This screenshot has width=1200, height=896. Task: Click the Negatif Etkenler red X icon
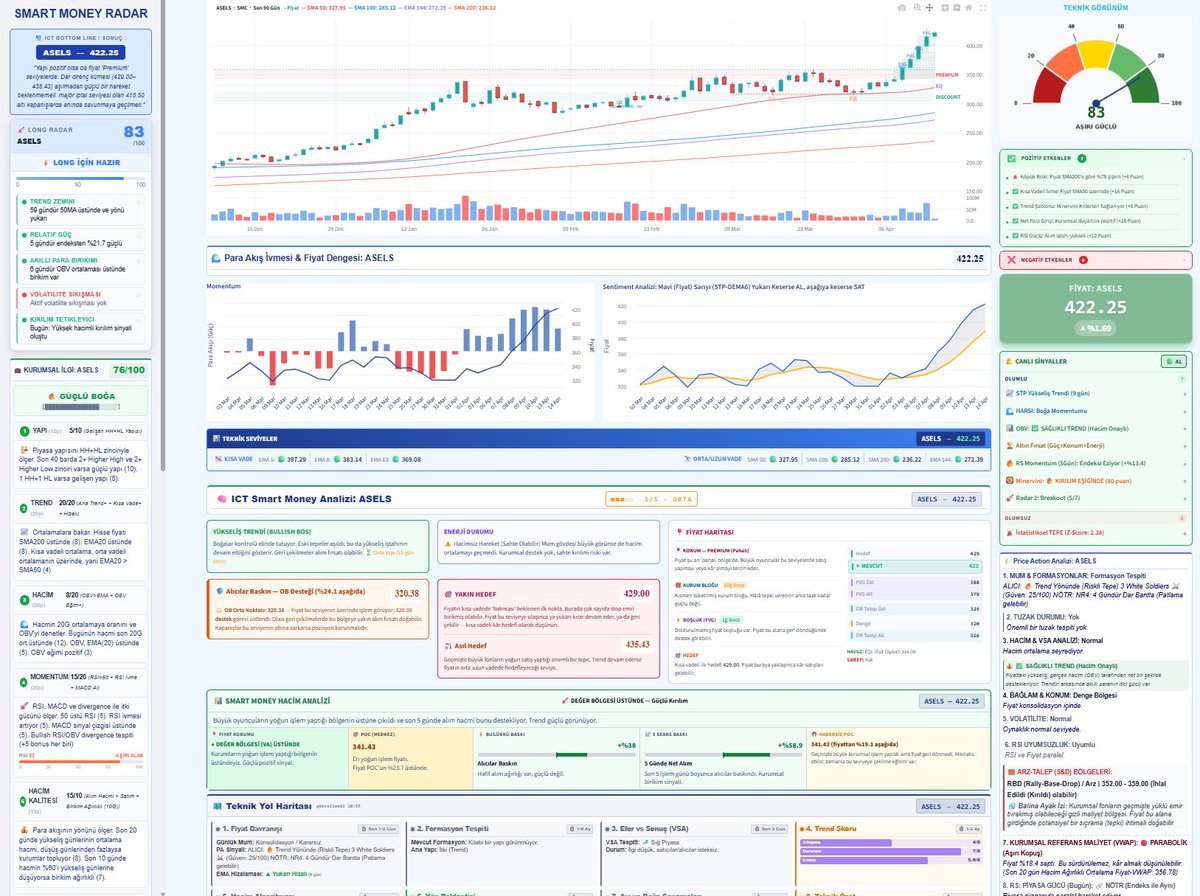coord(1011,259)
